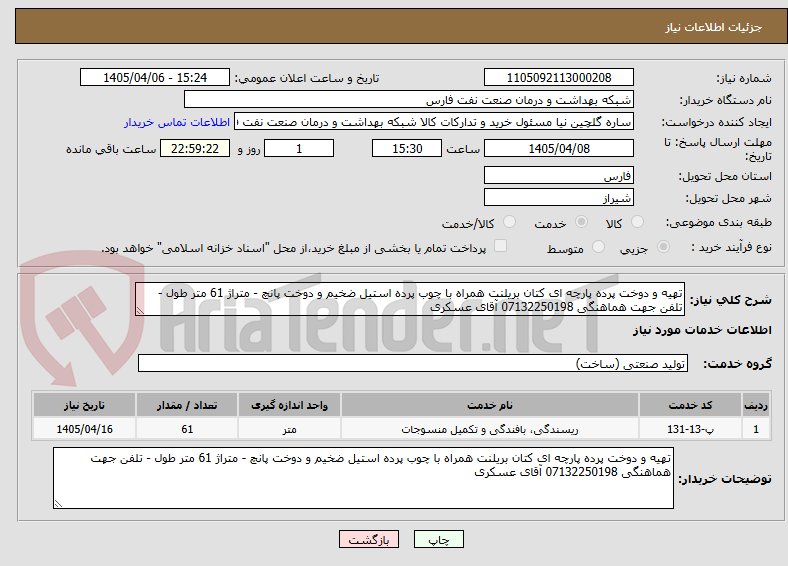Click the مهلت ارسال پاسخ label

click(x=718, y=149)
